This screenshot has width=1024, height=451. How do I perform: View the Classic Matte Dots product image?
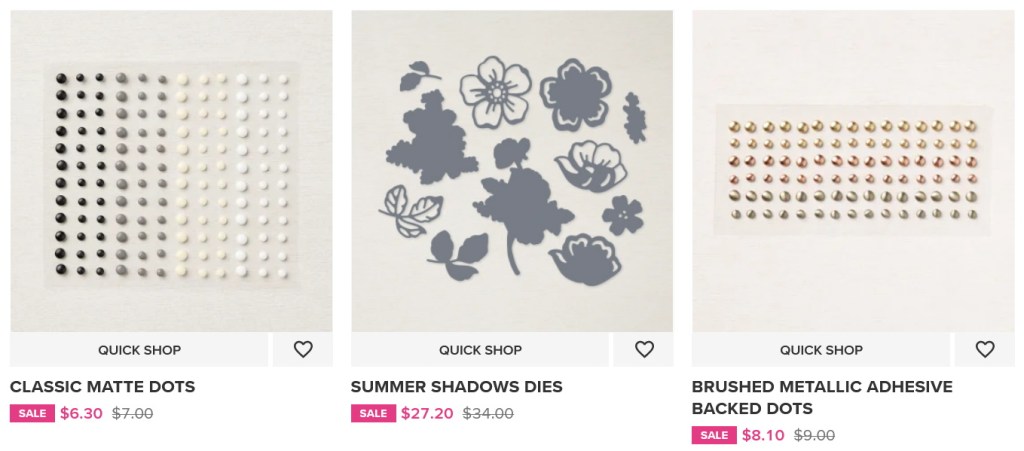click(x=171, y=170)
